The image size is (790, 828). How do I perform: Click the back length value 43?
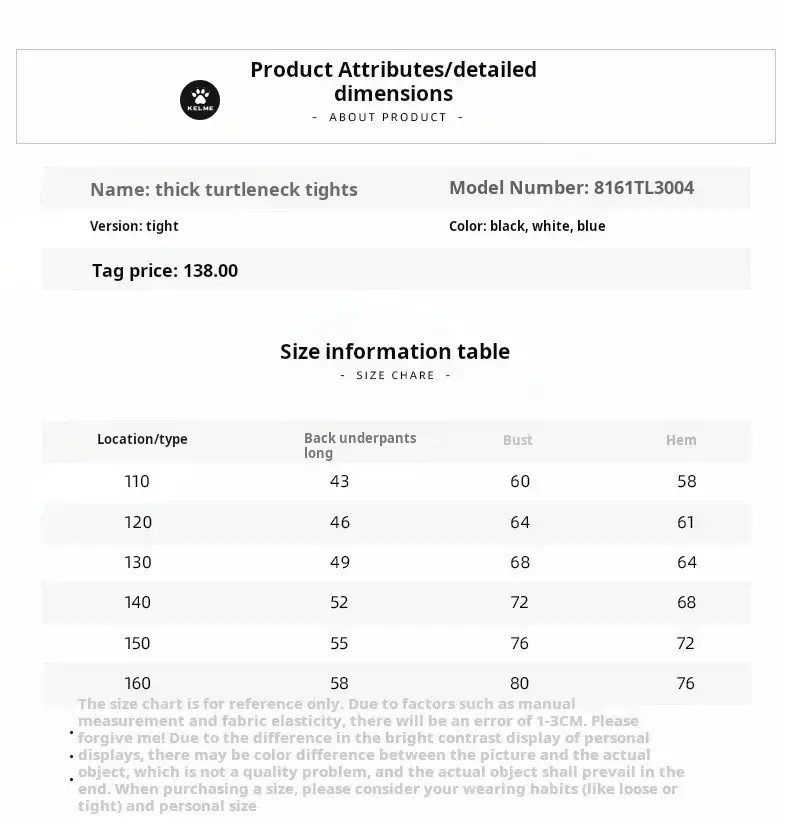340,481
